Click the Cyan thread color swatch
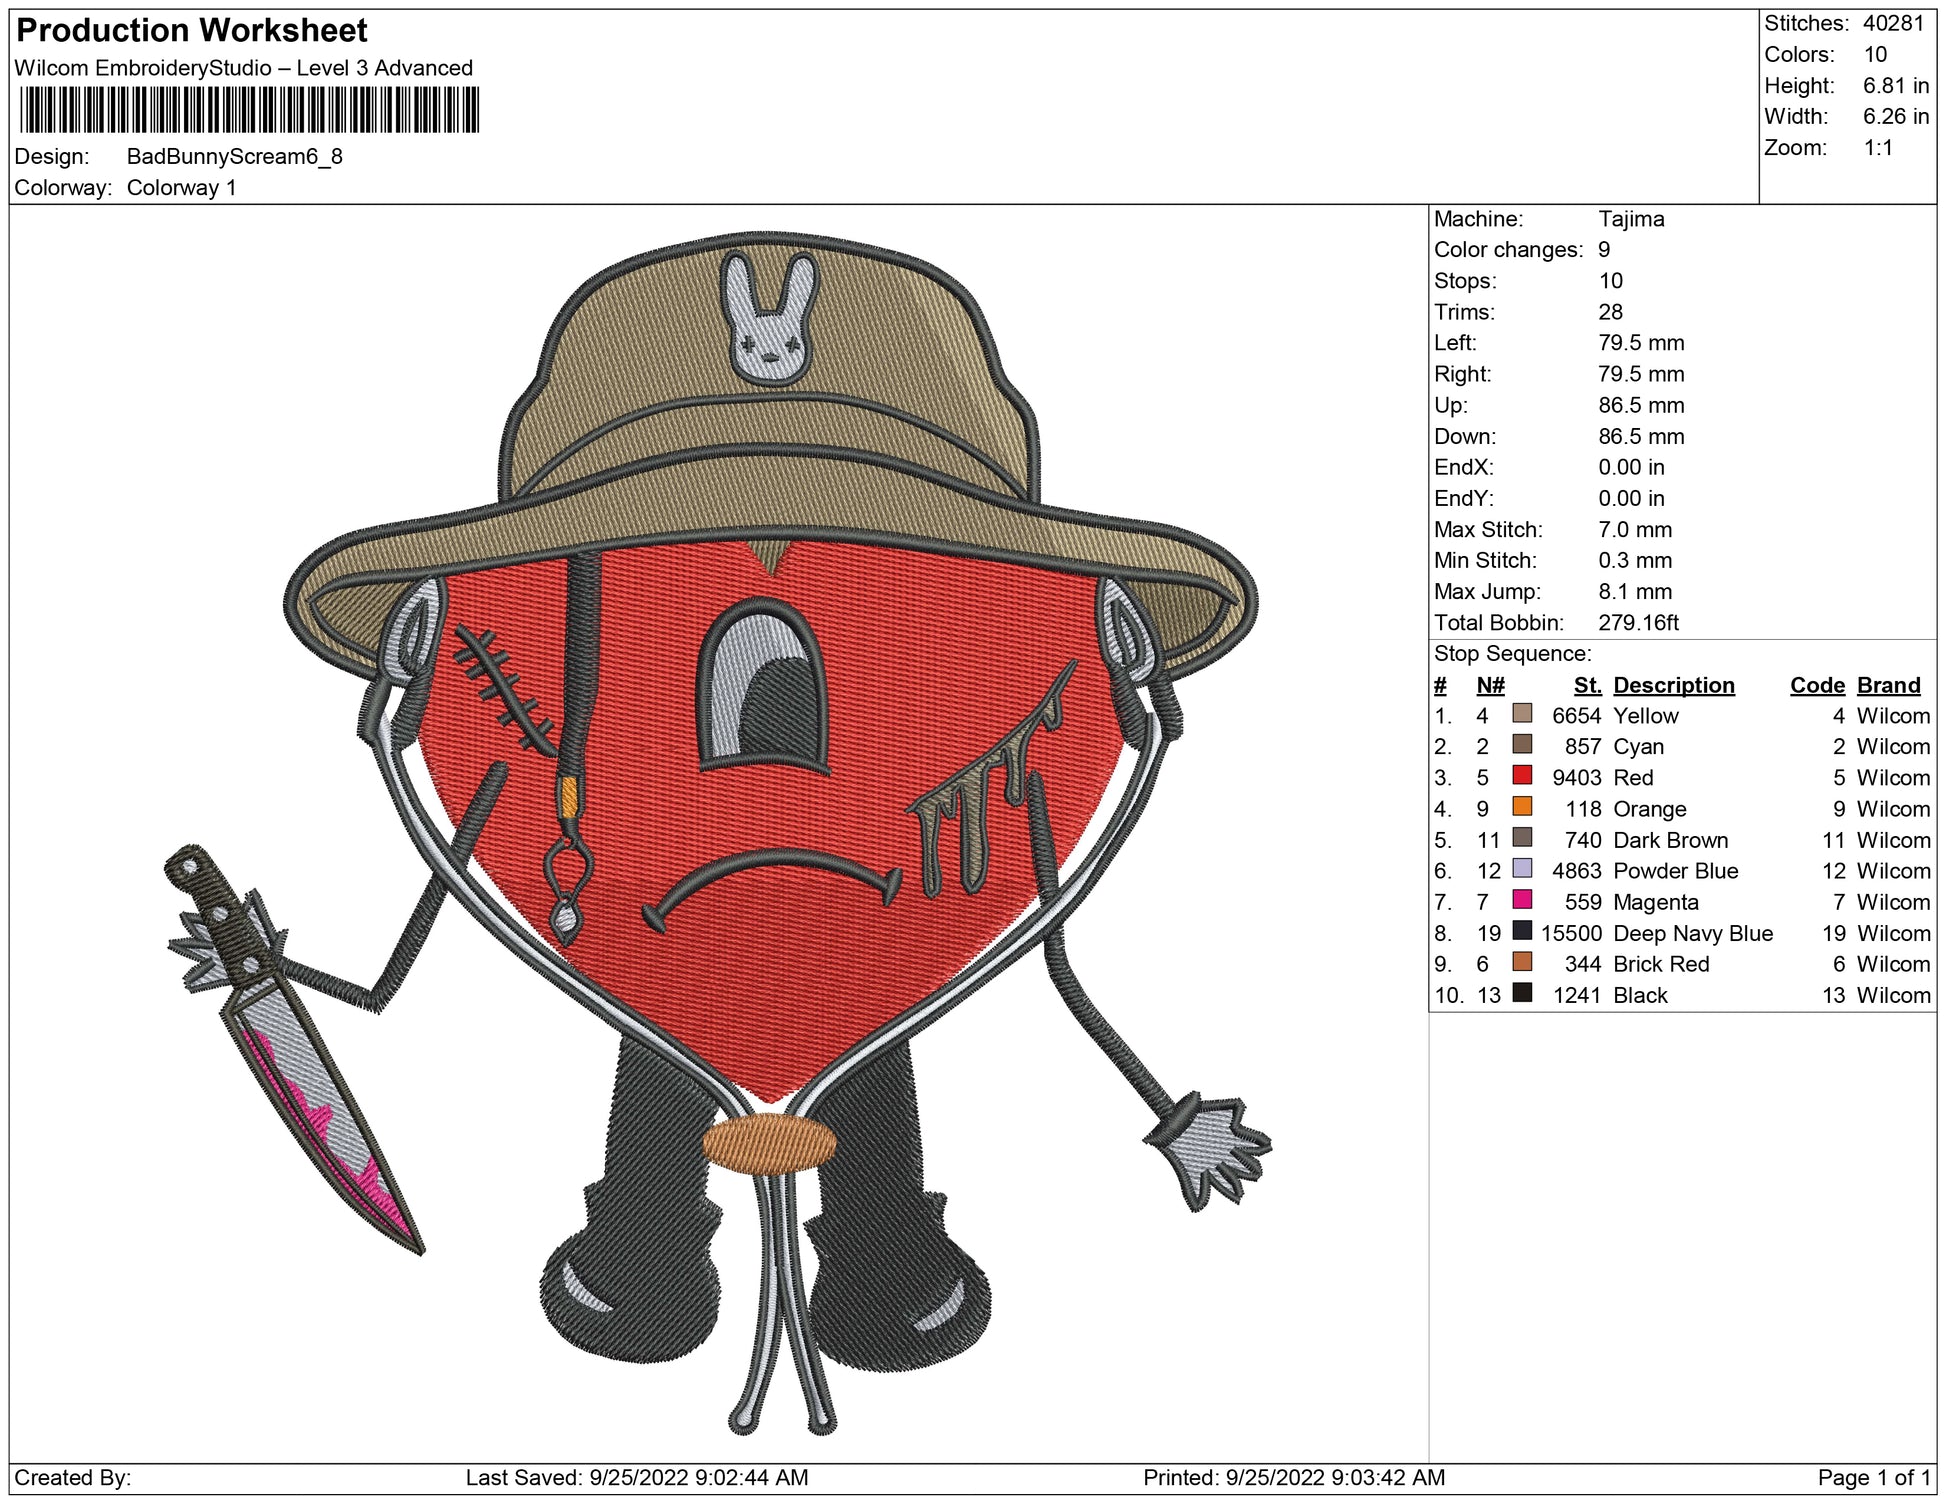Image resolution: width=1946 pixels, height=1497 pixels. pos(1522,744)
